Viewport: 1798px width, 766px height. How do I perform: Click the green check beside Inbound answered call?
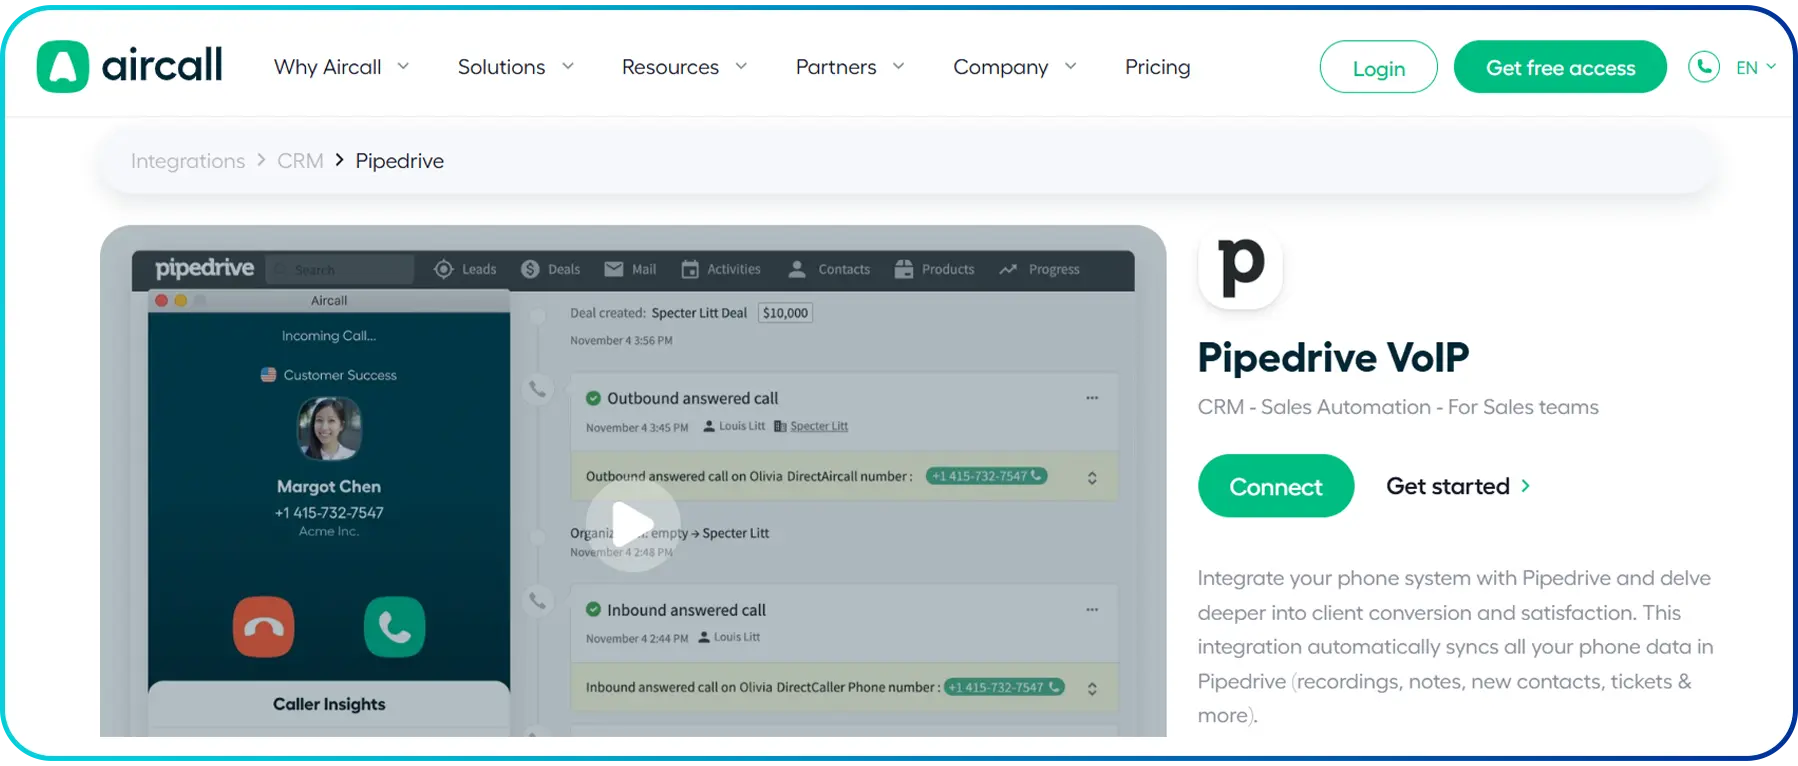(593, 609)
